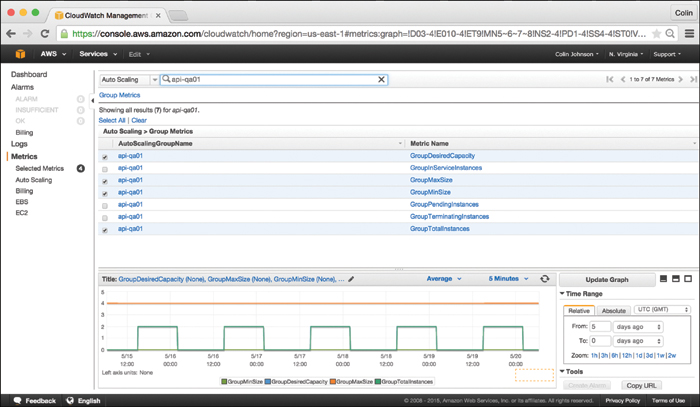Viewport: 700px width, 407px height.
Task: Go to next metrics page
Action: 681,79
